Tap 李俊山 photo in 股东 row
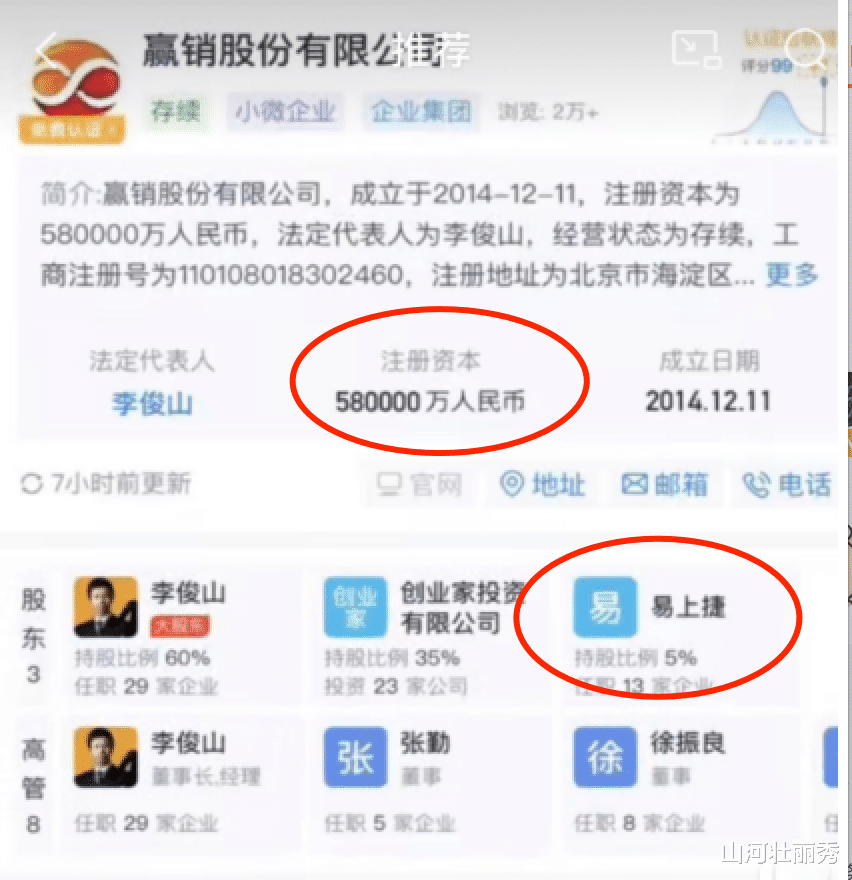852x880 pixels. click(106, 607)
